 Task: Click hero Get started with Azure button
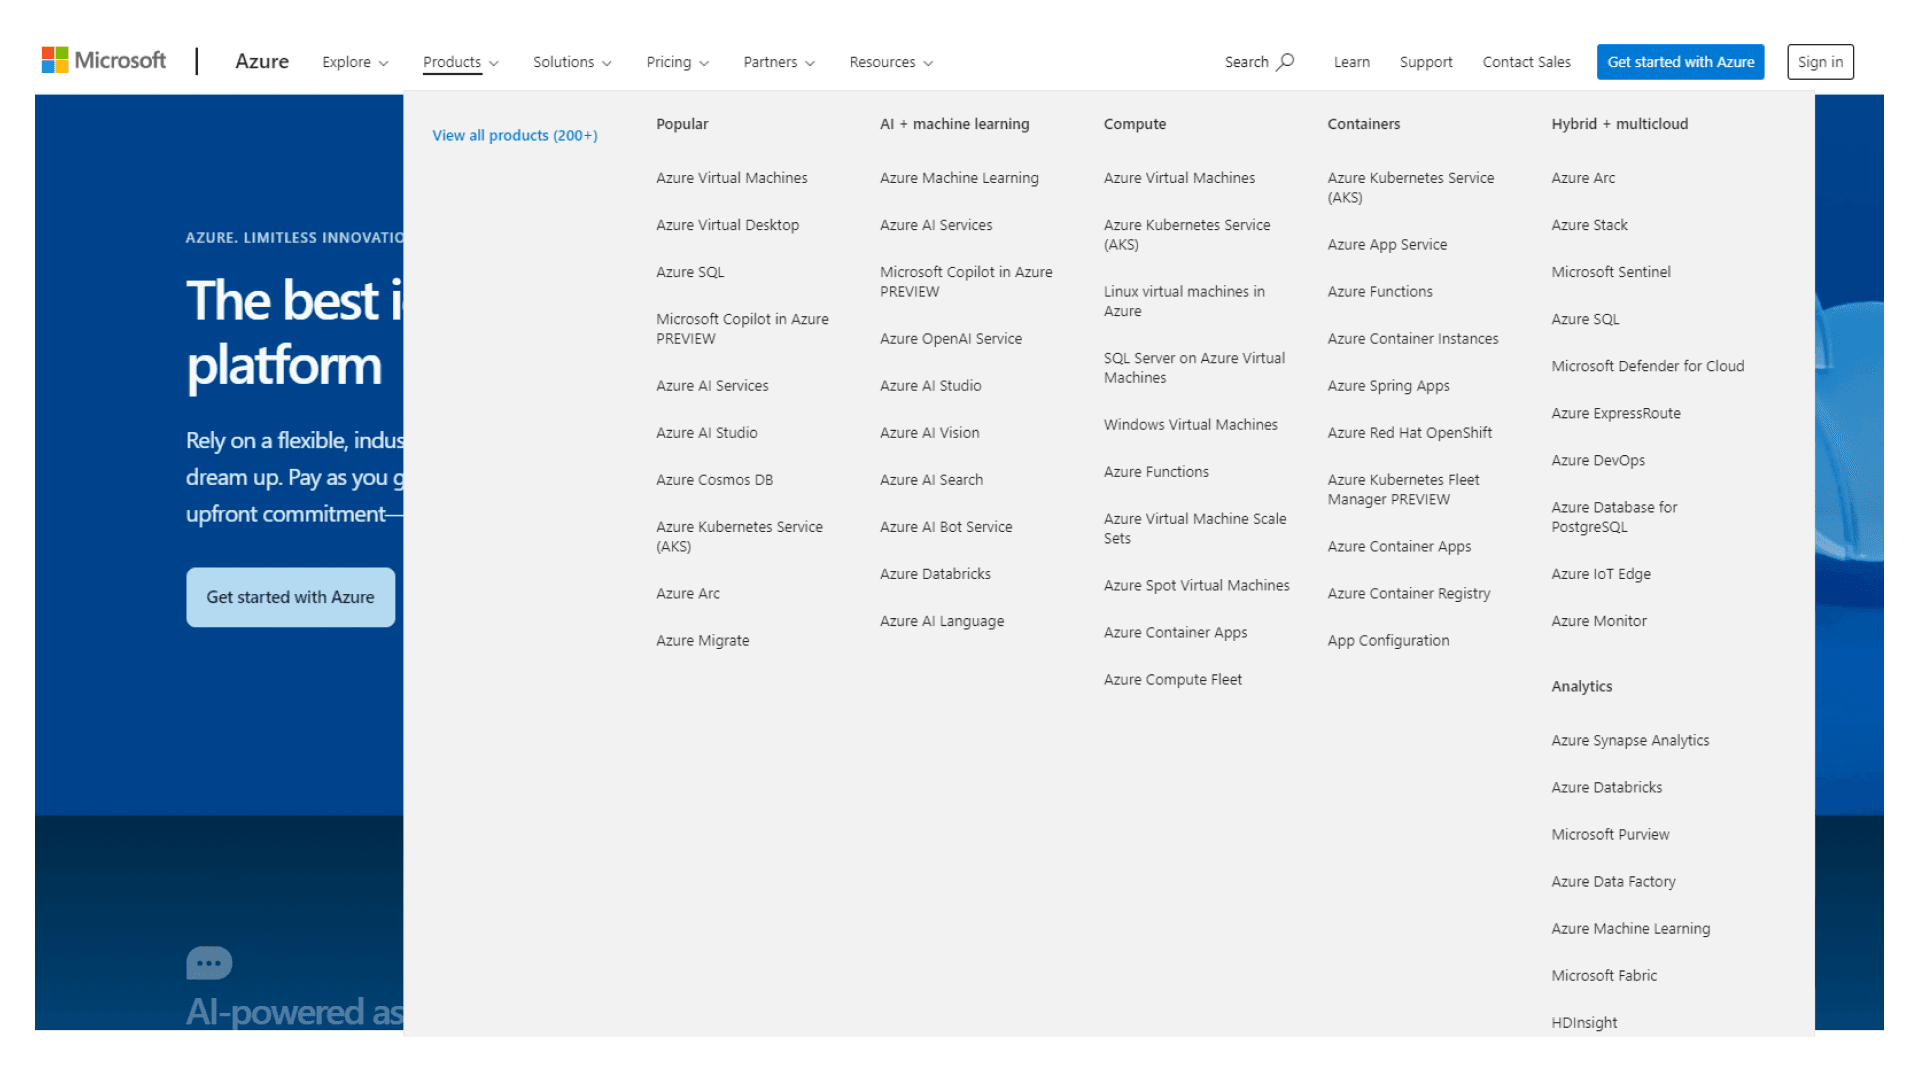[x=290, y=597]
